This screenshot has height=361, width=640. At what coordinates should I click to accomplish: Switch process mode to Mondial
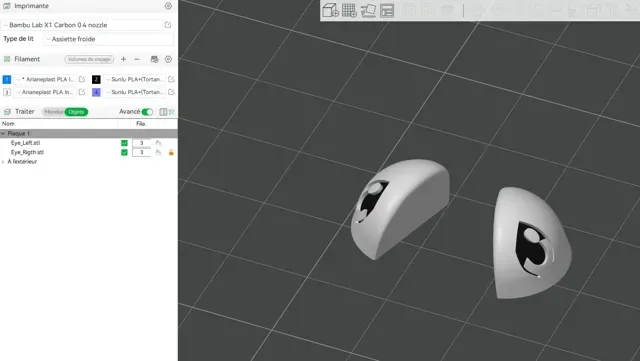coord(53,112)
